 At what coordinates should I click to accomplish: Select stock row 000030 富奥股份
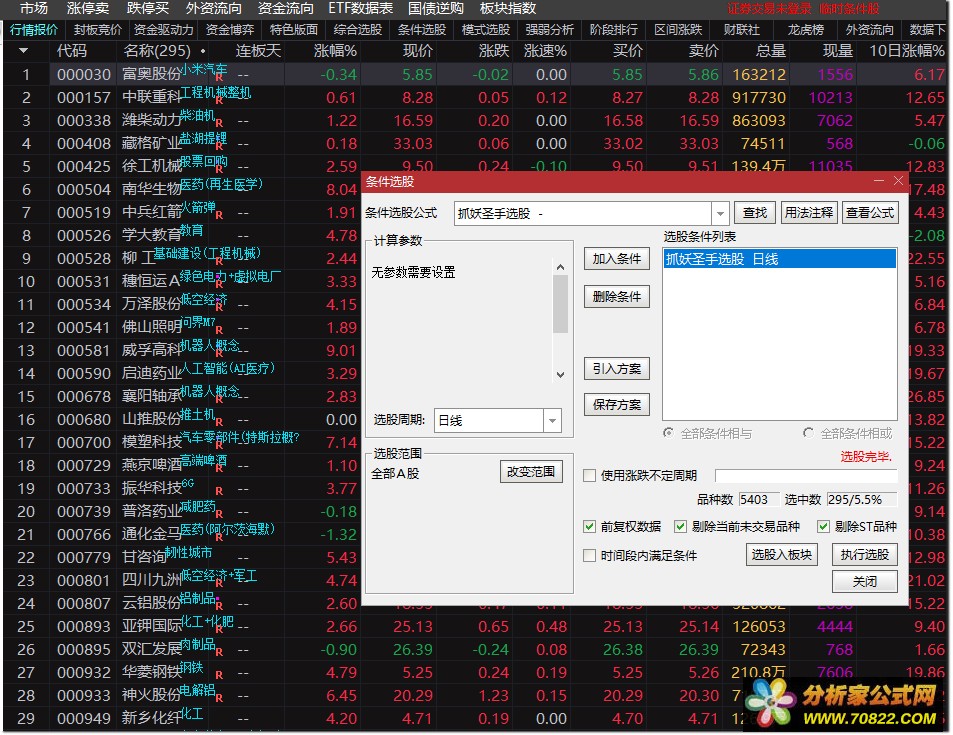[x=474, y=75]
